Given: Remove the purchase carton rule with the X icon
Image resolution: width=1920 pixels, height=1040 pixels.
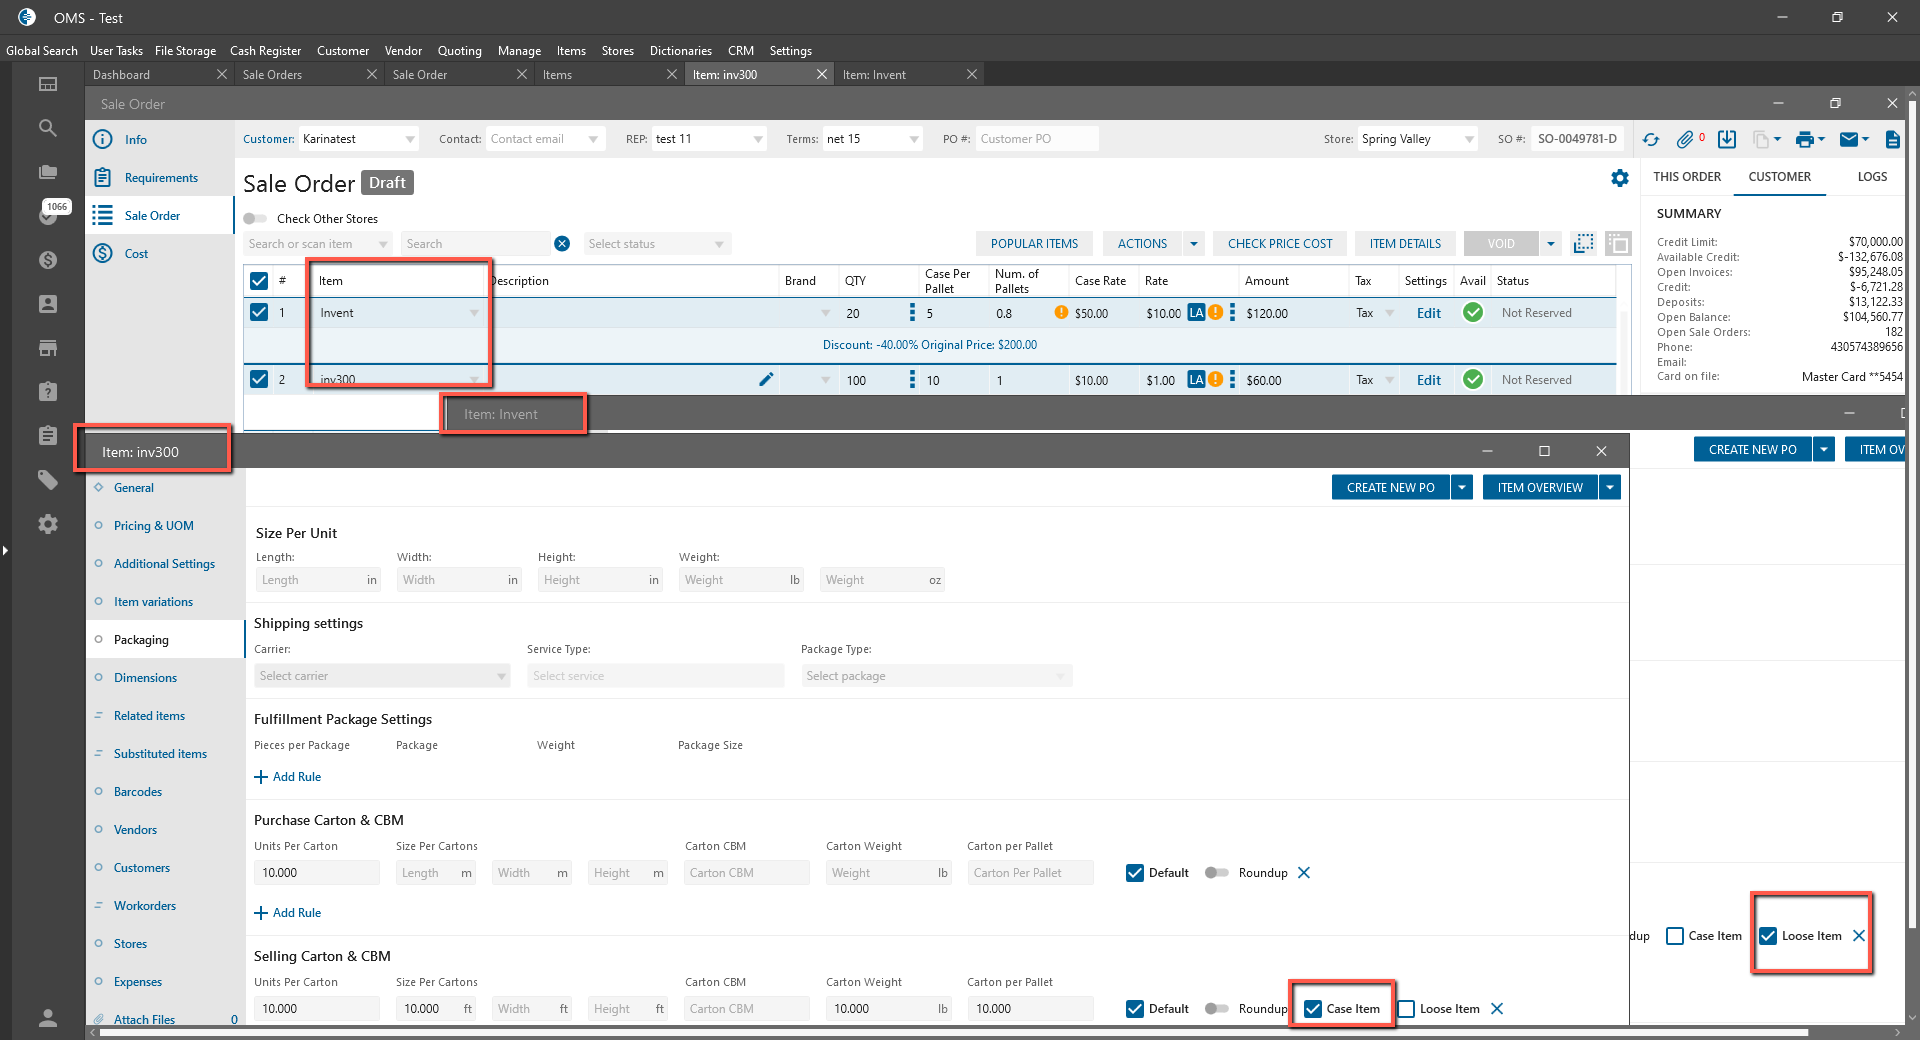Looking at the screenshot, I should [x=1304, y=873].
